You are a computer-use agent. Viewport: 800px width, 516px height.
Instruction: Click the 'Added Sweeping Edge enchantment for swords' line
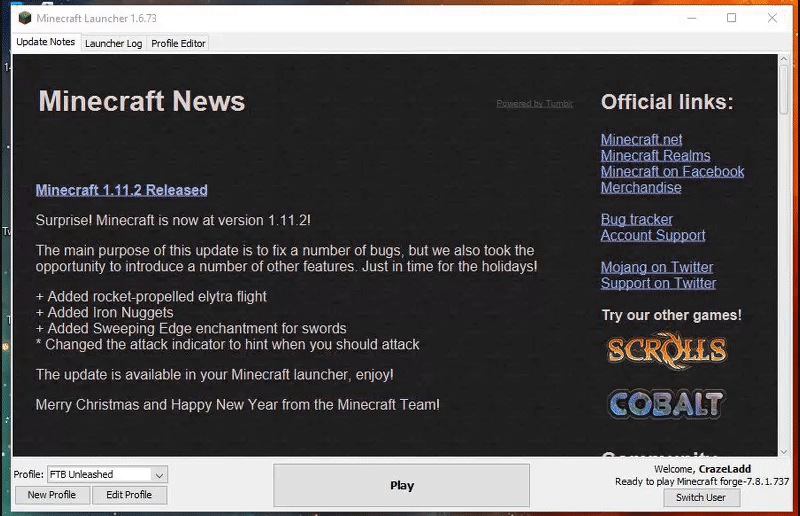191,328
